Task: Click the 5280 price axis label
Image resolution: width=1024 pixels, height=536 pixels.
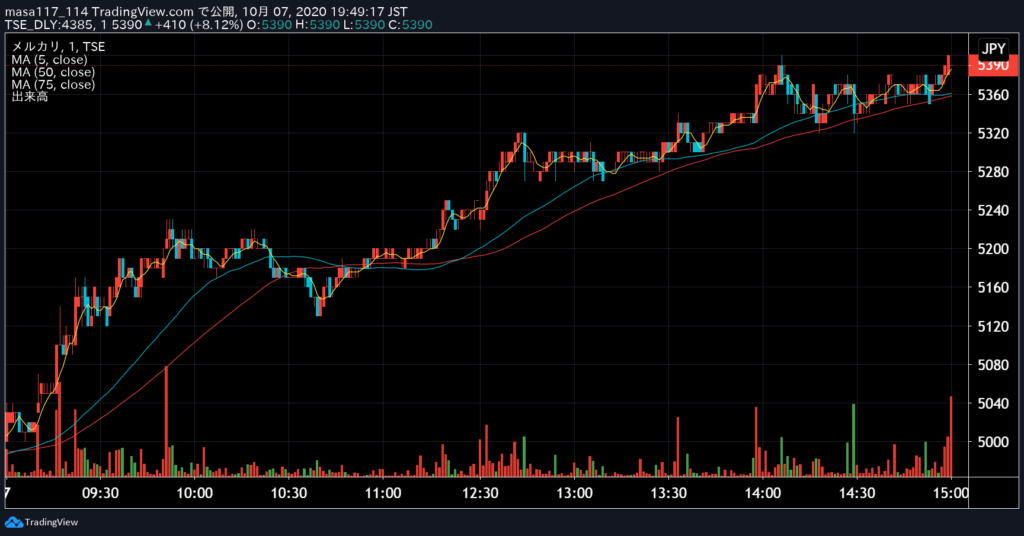Action: (993, 172)
